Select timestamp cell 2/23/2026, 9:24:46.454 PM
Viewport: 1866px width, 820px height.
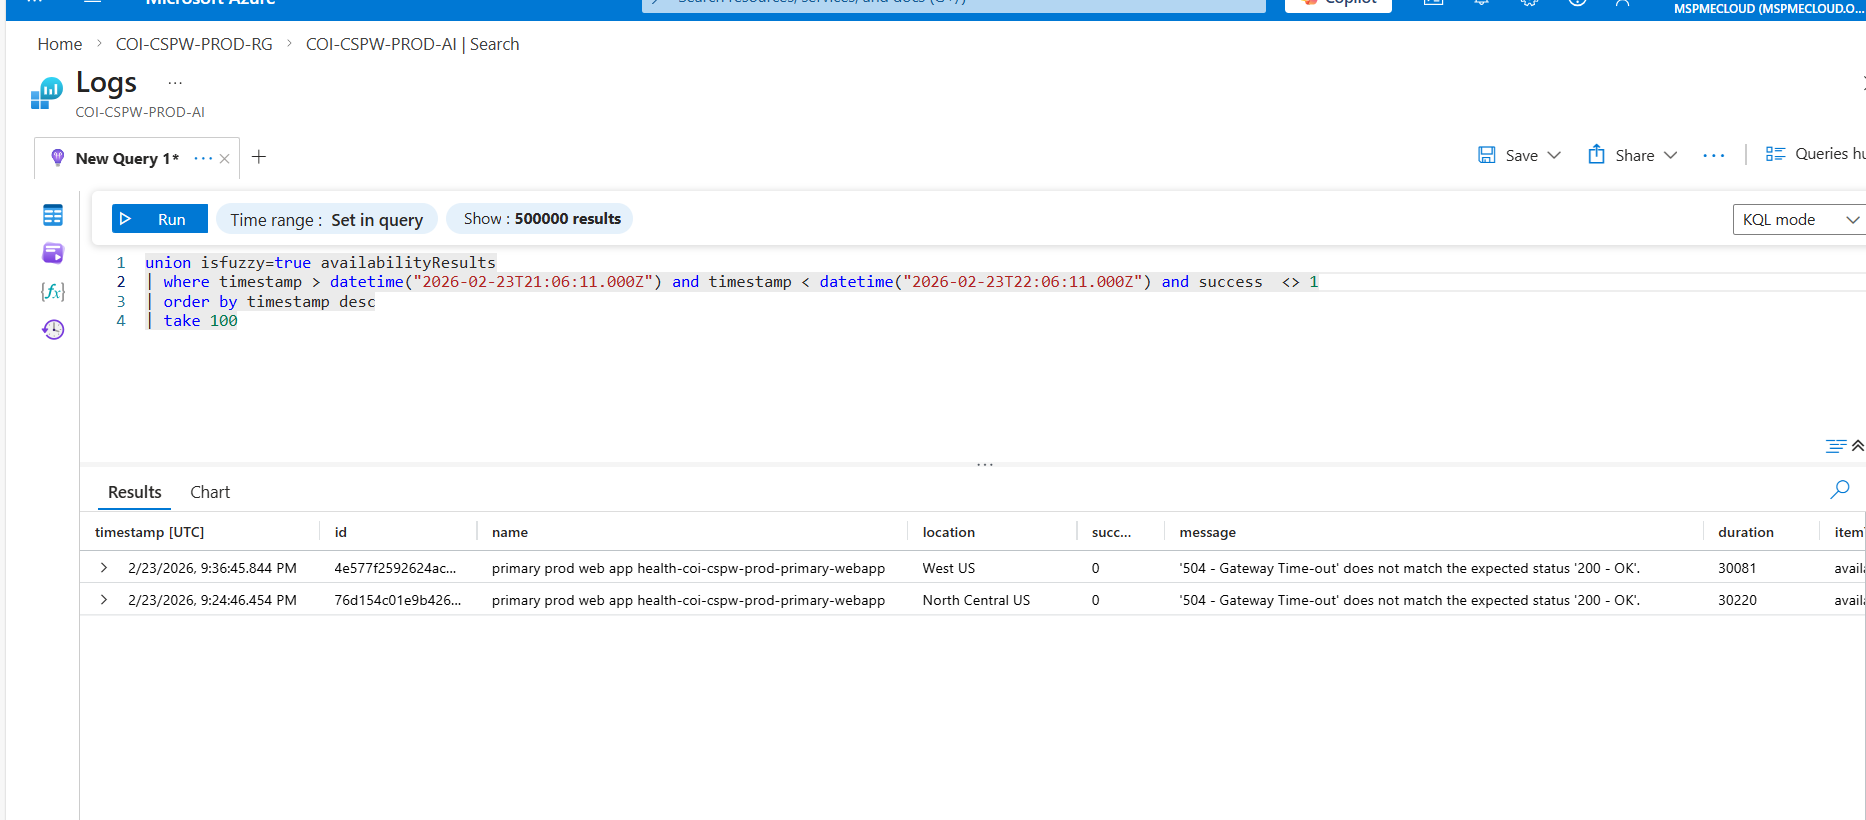click(212, 600)
